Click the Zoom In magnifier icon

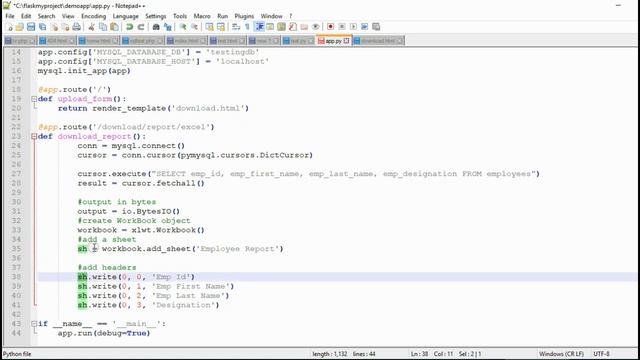point(182,27)
